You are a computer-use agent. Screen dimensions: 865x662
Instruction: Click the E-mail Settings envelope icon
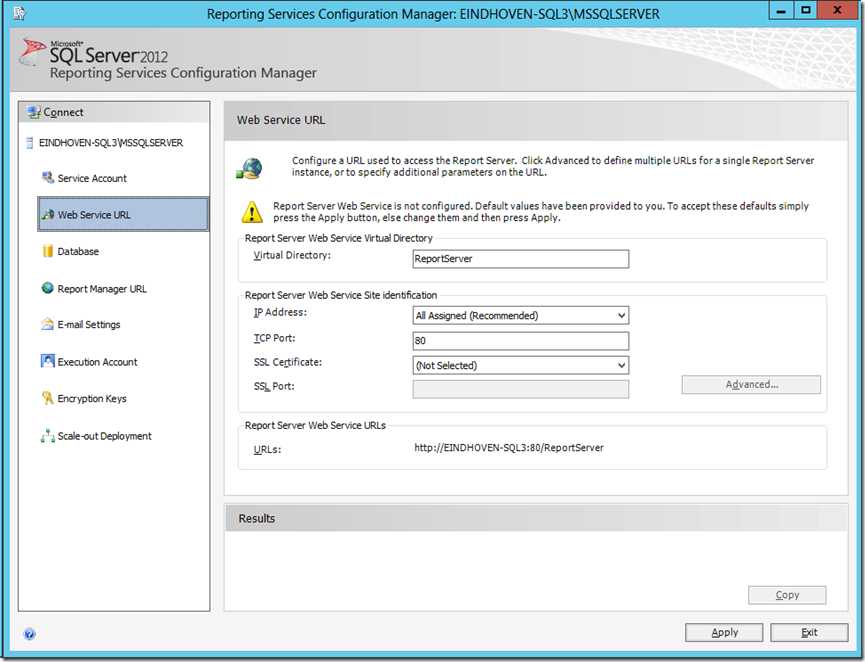pos(48,324)
